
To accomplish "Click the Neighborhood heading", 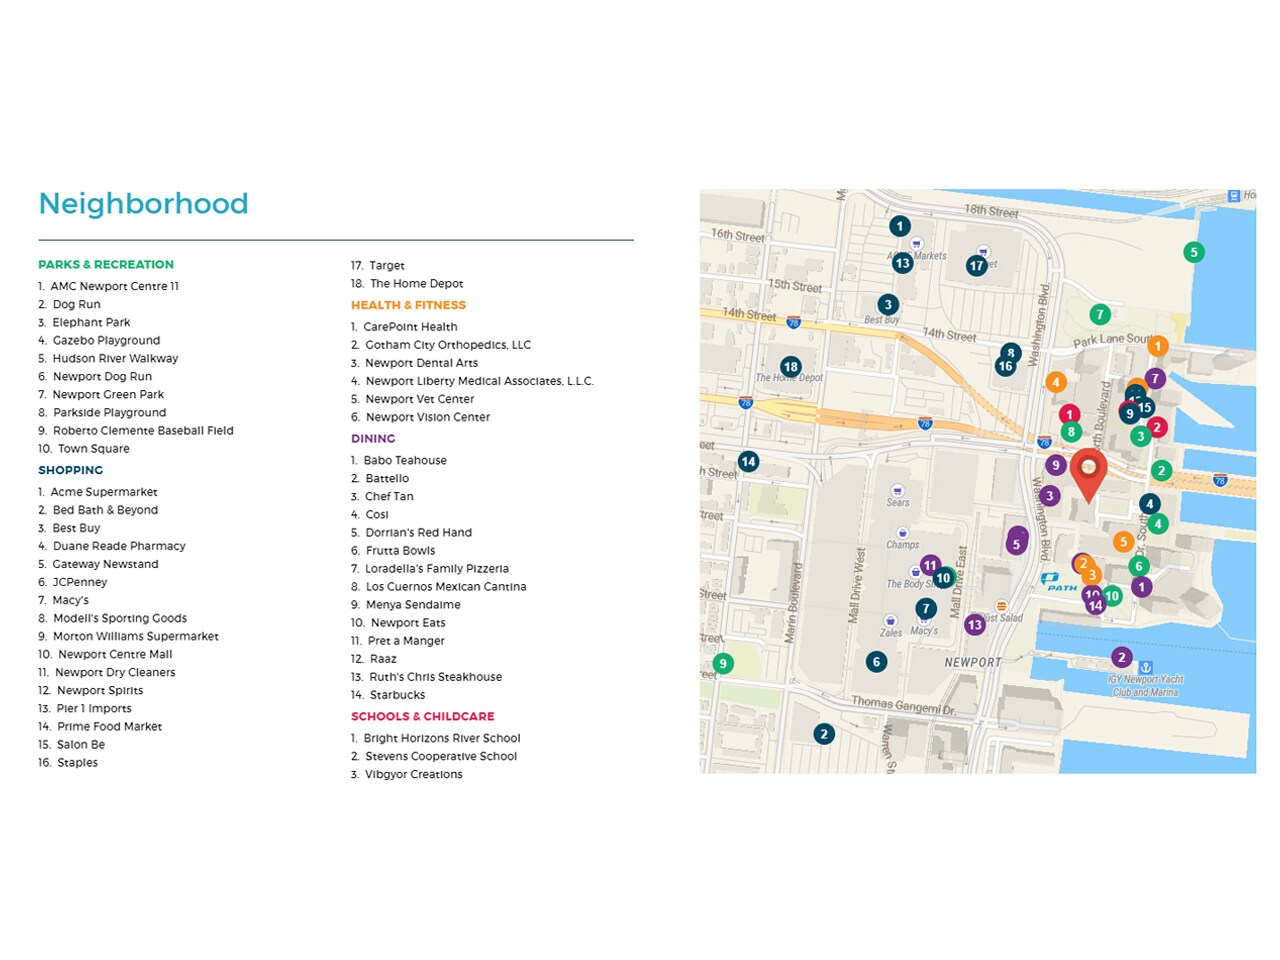I will click(143, 204).
